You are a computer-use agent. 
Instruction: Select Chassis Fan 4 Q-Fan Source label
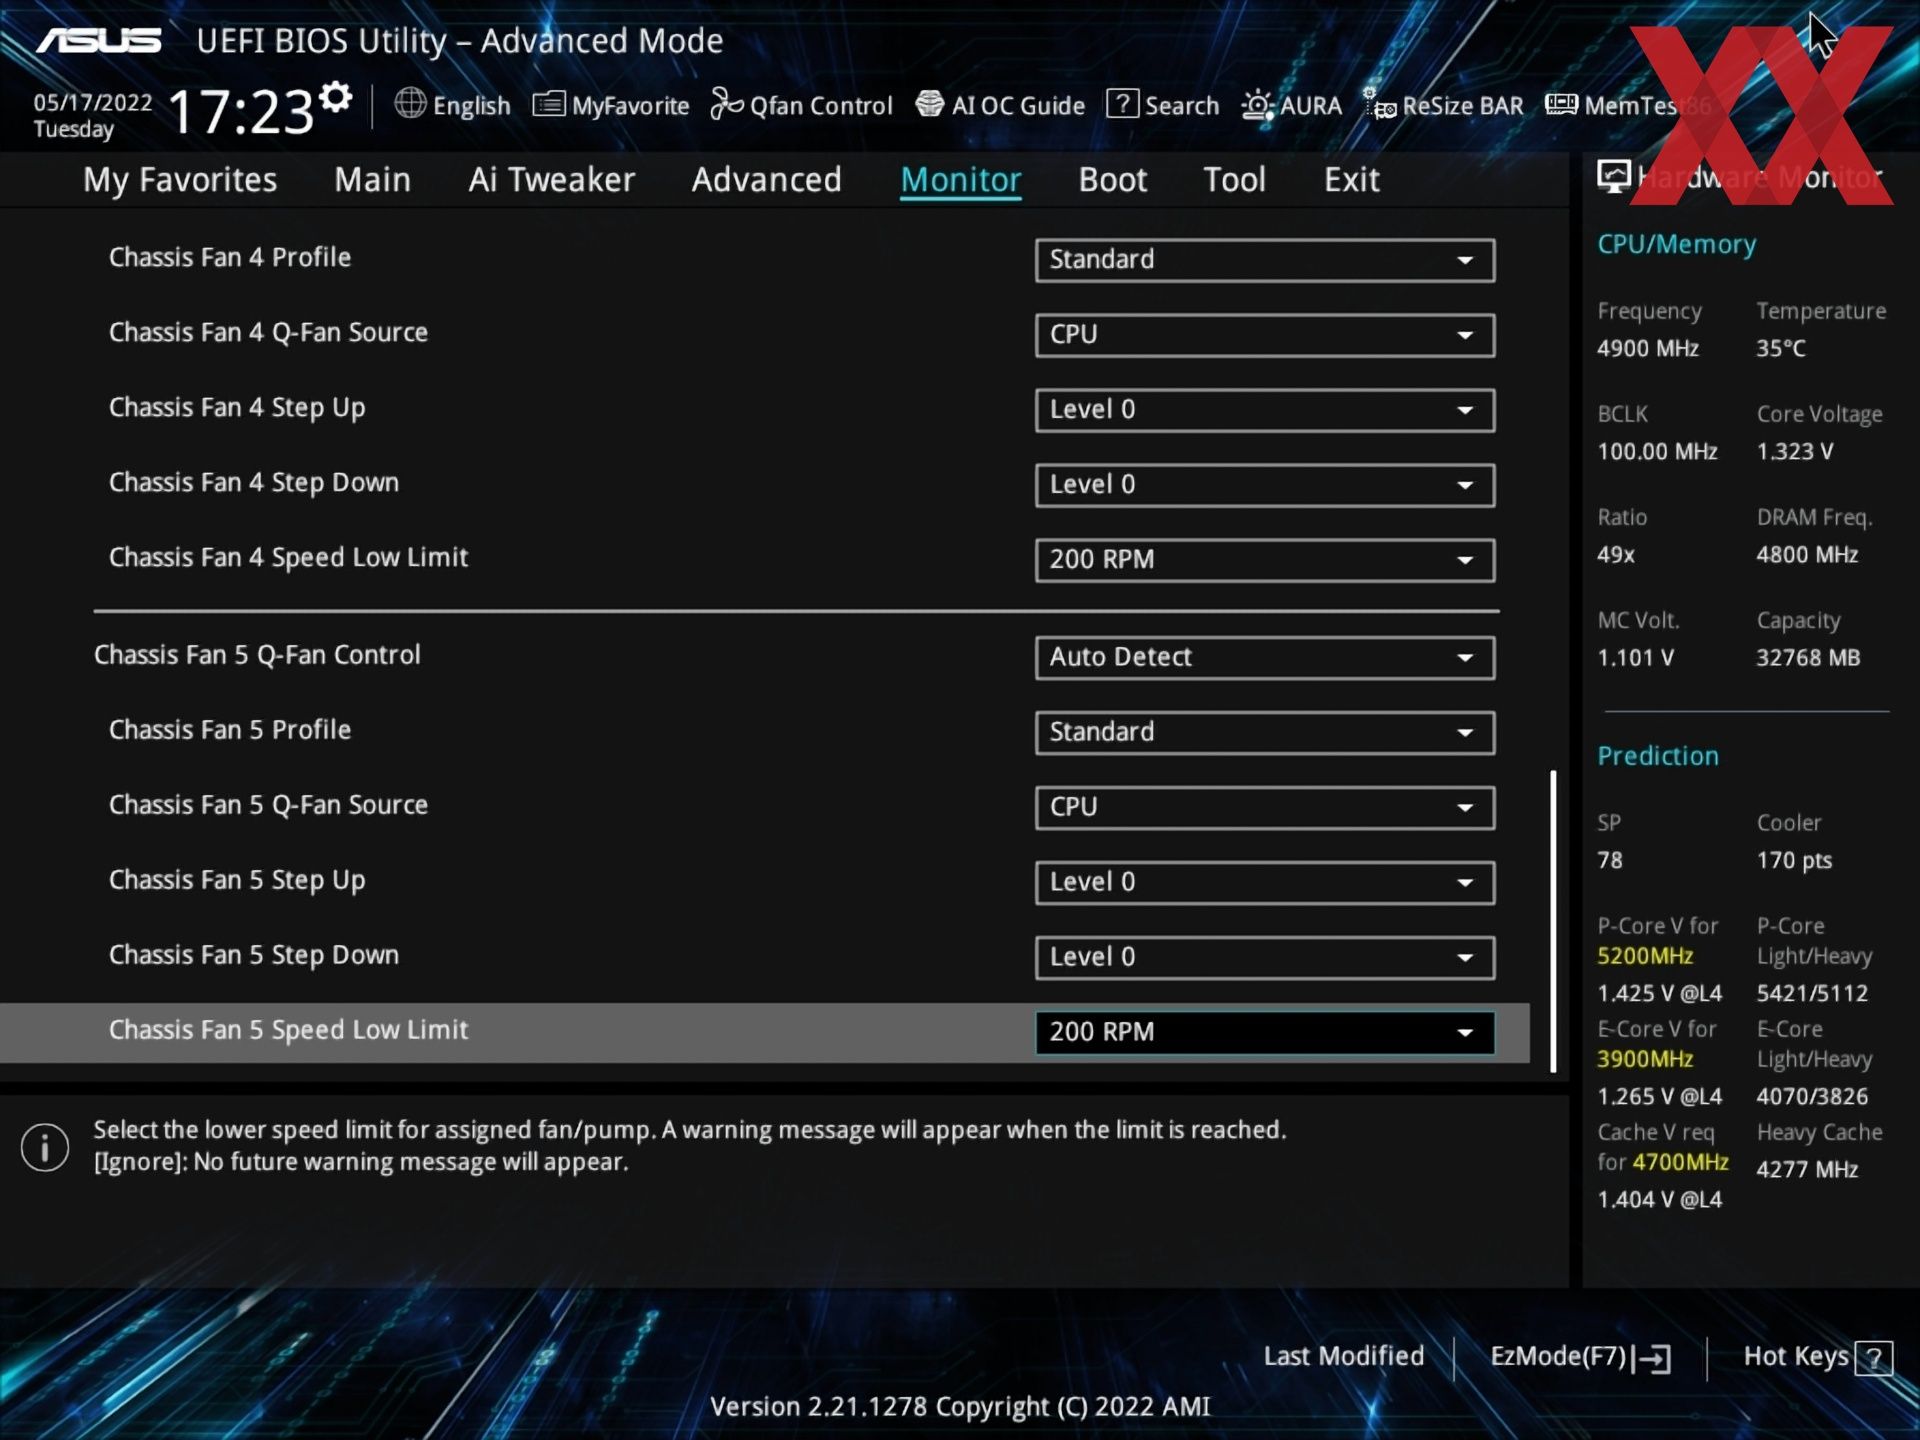268,333
